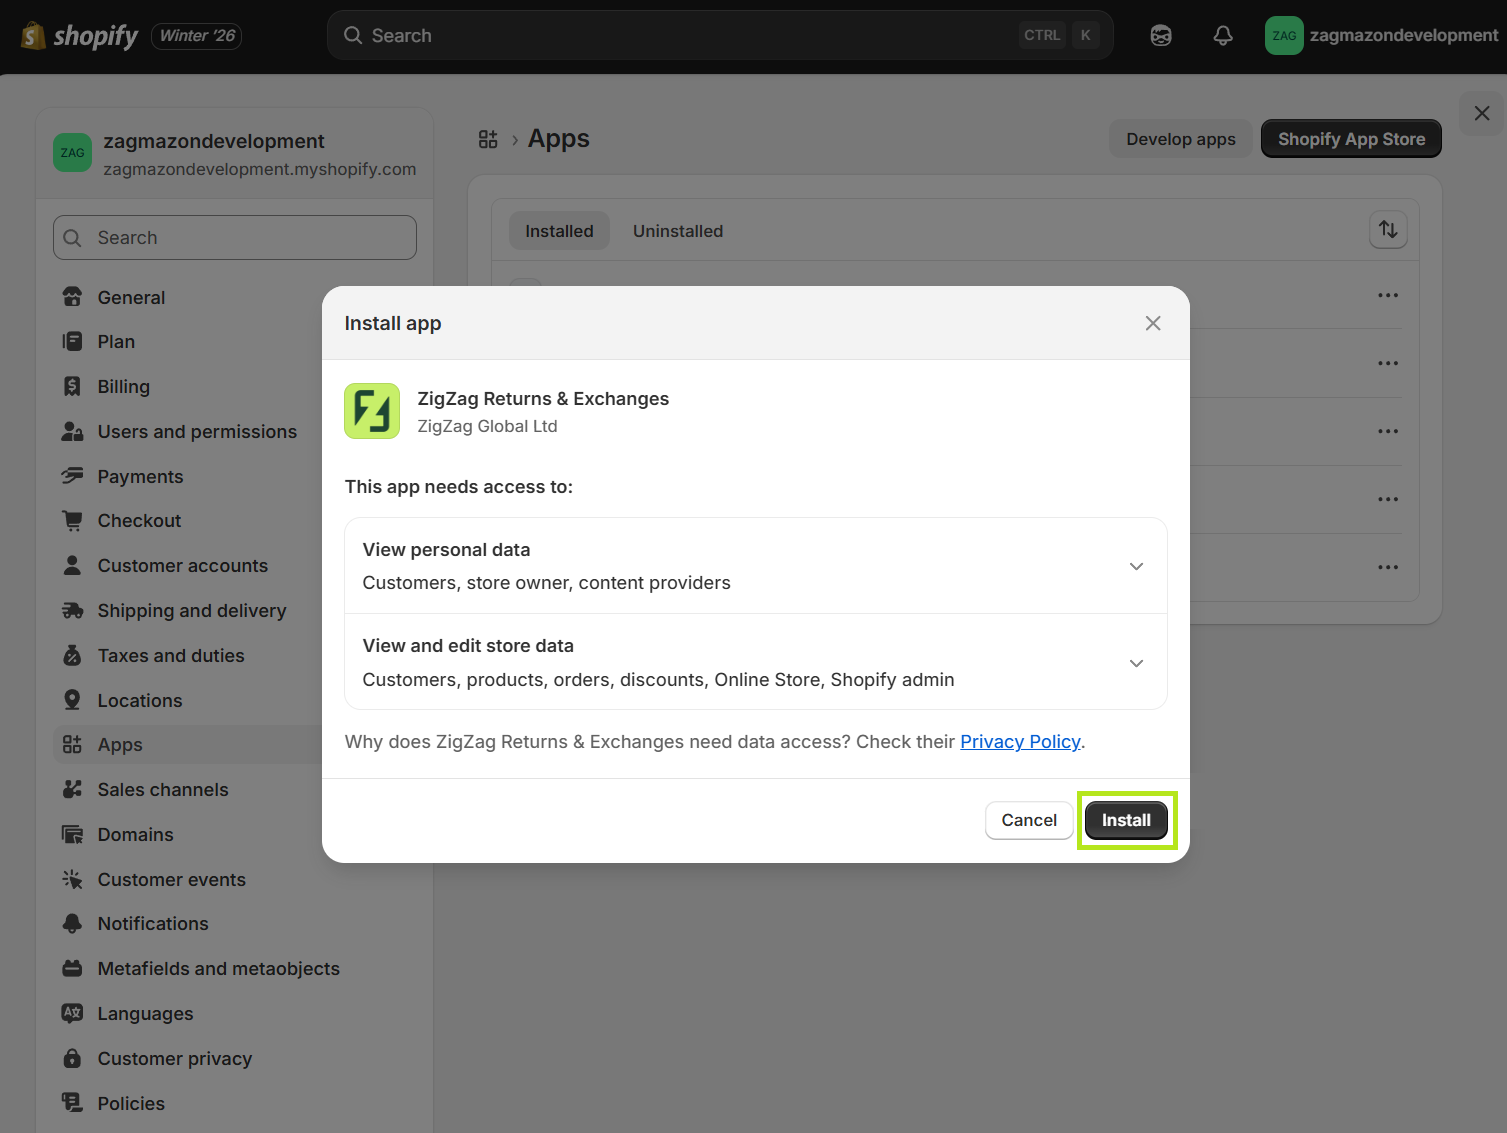Viewport: 1507px width, 1133px height.
Task: Expand the View personal data section
Action: pyautogui.click(x=1136, y=565)
